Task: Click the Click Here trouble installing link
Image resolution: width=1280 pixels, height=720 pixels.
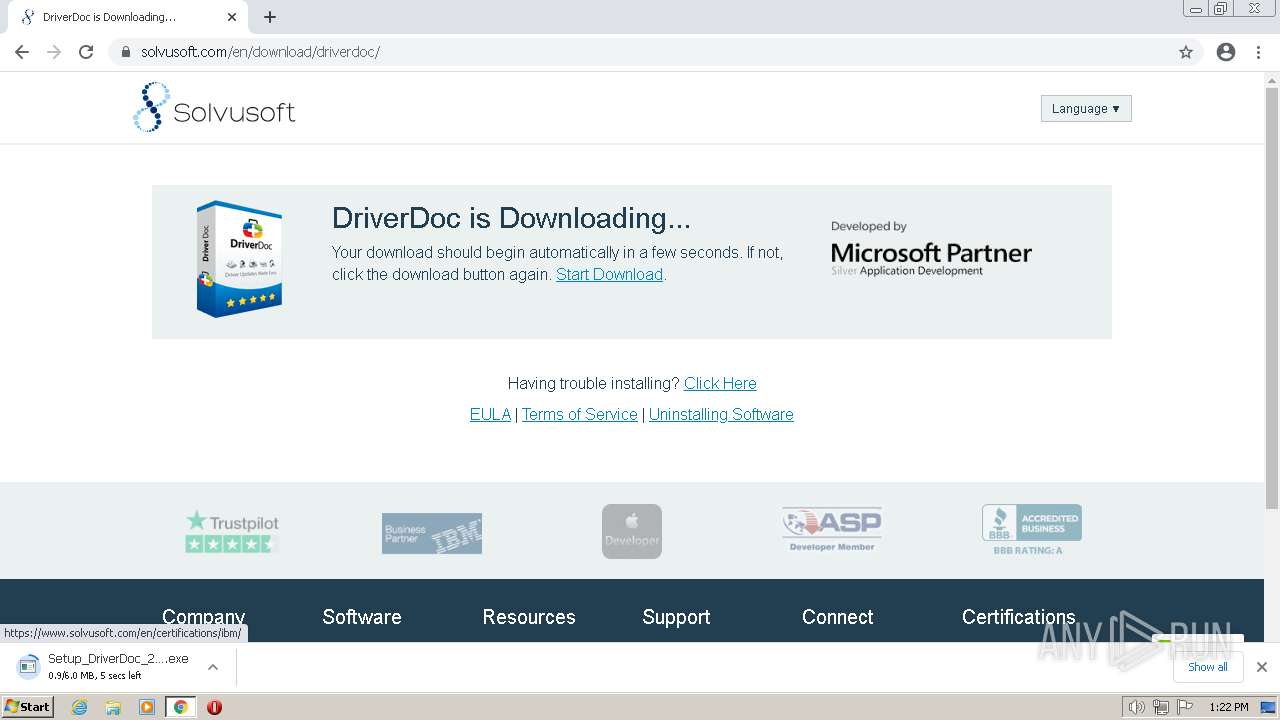Action: [x=720, y=383]
